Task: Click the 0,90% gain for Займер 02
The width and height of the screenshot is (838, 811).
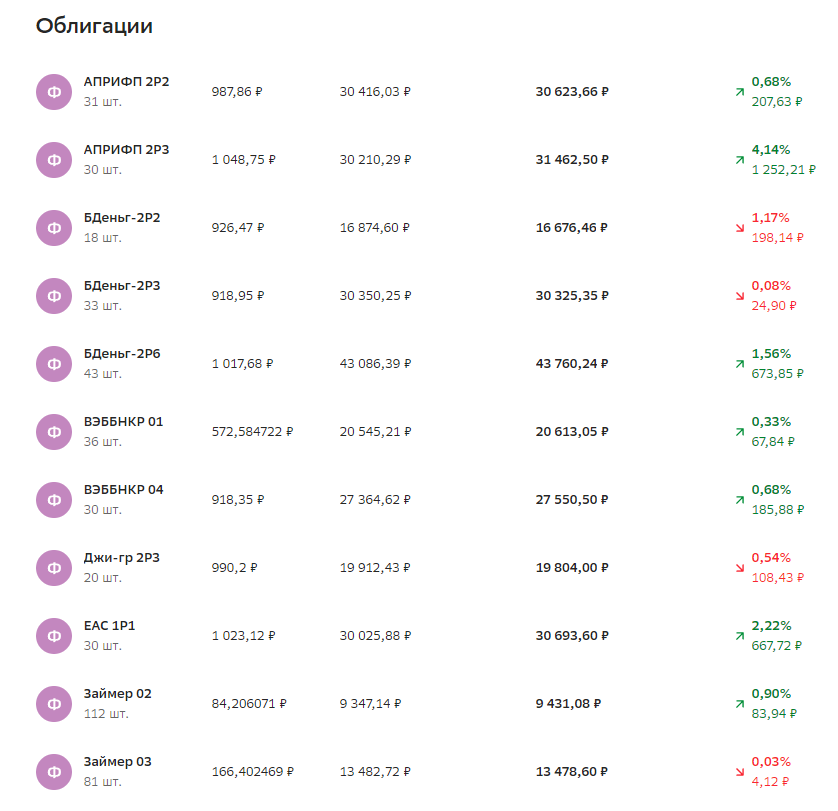Action: point(771,694)
